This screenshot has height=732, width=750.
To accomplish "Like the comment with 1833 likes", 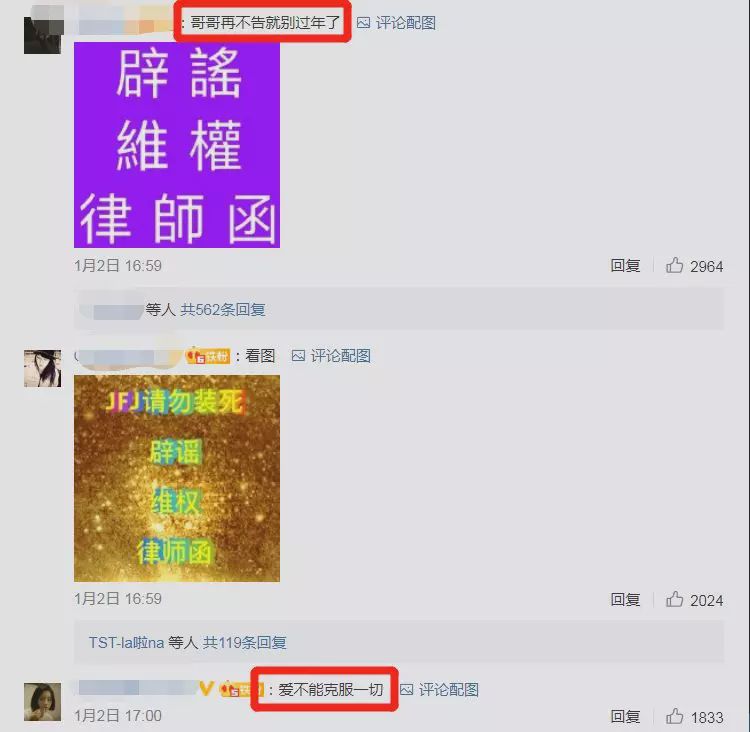I will click(x=674, y=716).
